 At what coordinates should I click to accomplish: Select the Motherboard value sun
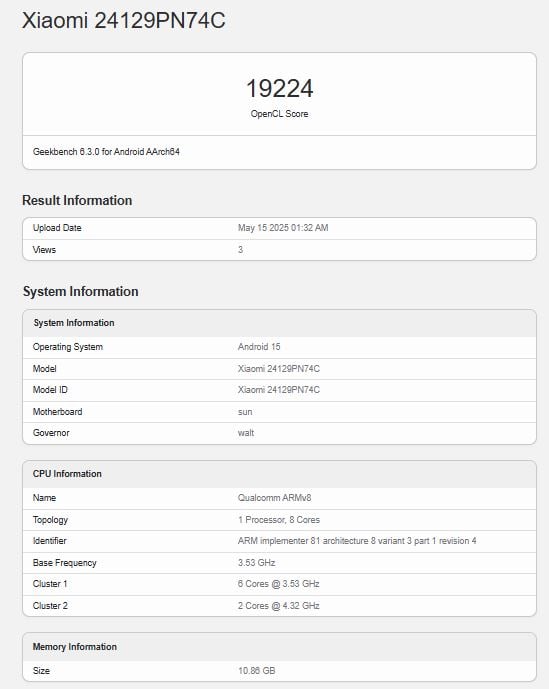(x=245, y=412)
